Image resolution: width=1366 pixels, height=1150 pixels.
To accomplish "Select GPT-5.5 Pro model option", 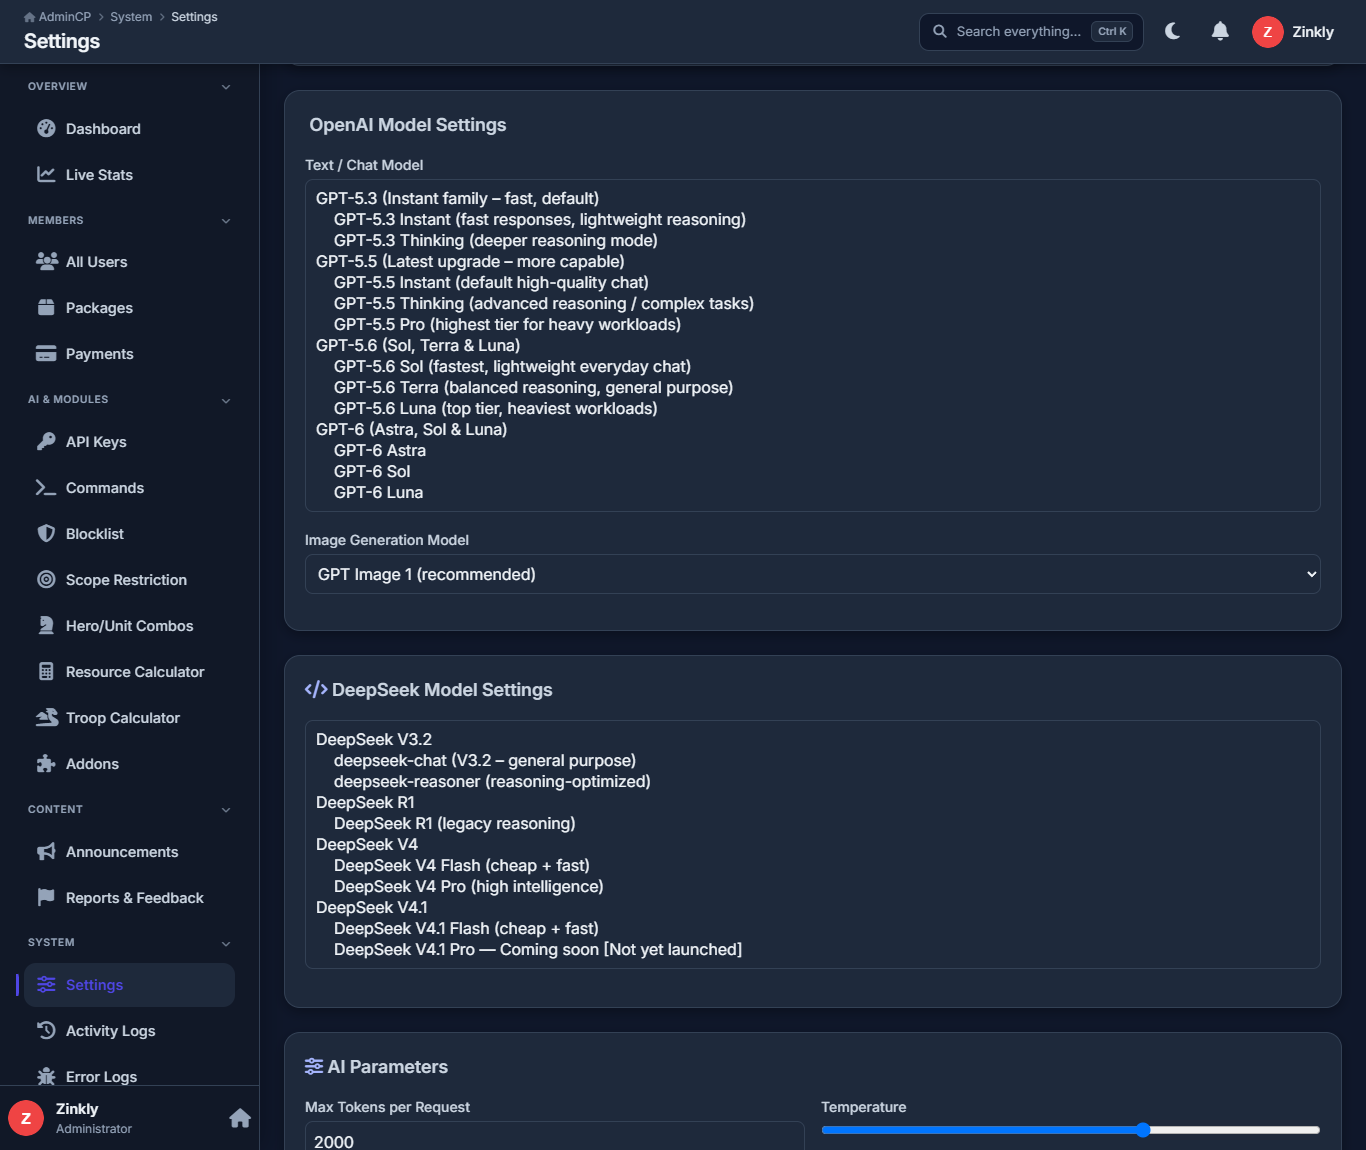I will coord(507,324).
